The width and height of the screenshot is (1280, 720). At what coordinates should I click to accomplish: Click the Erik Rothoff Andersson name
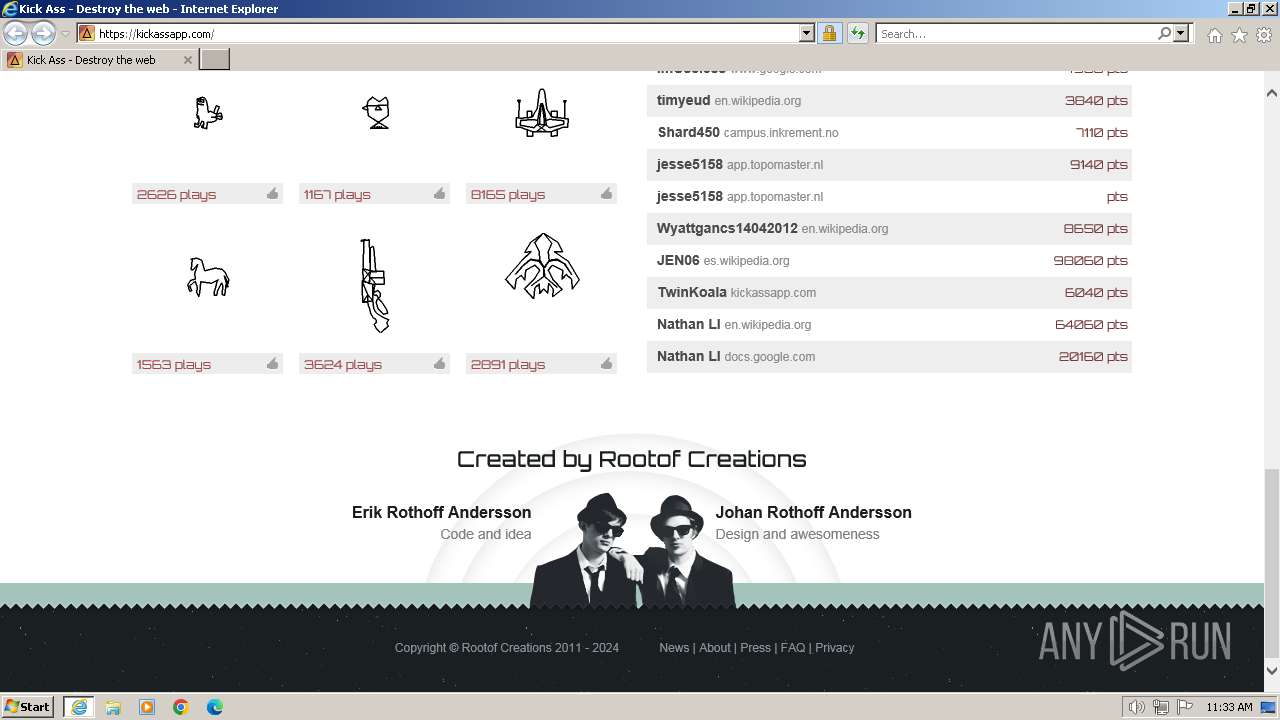pos(441,512)
